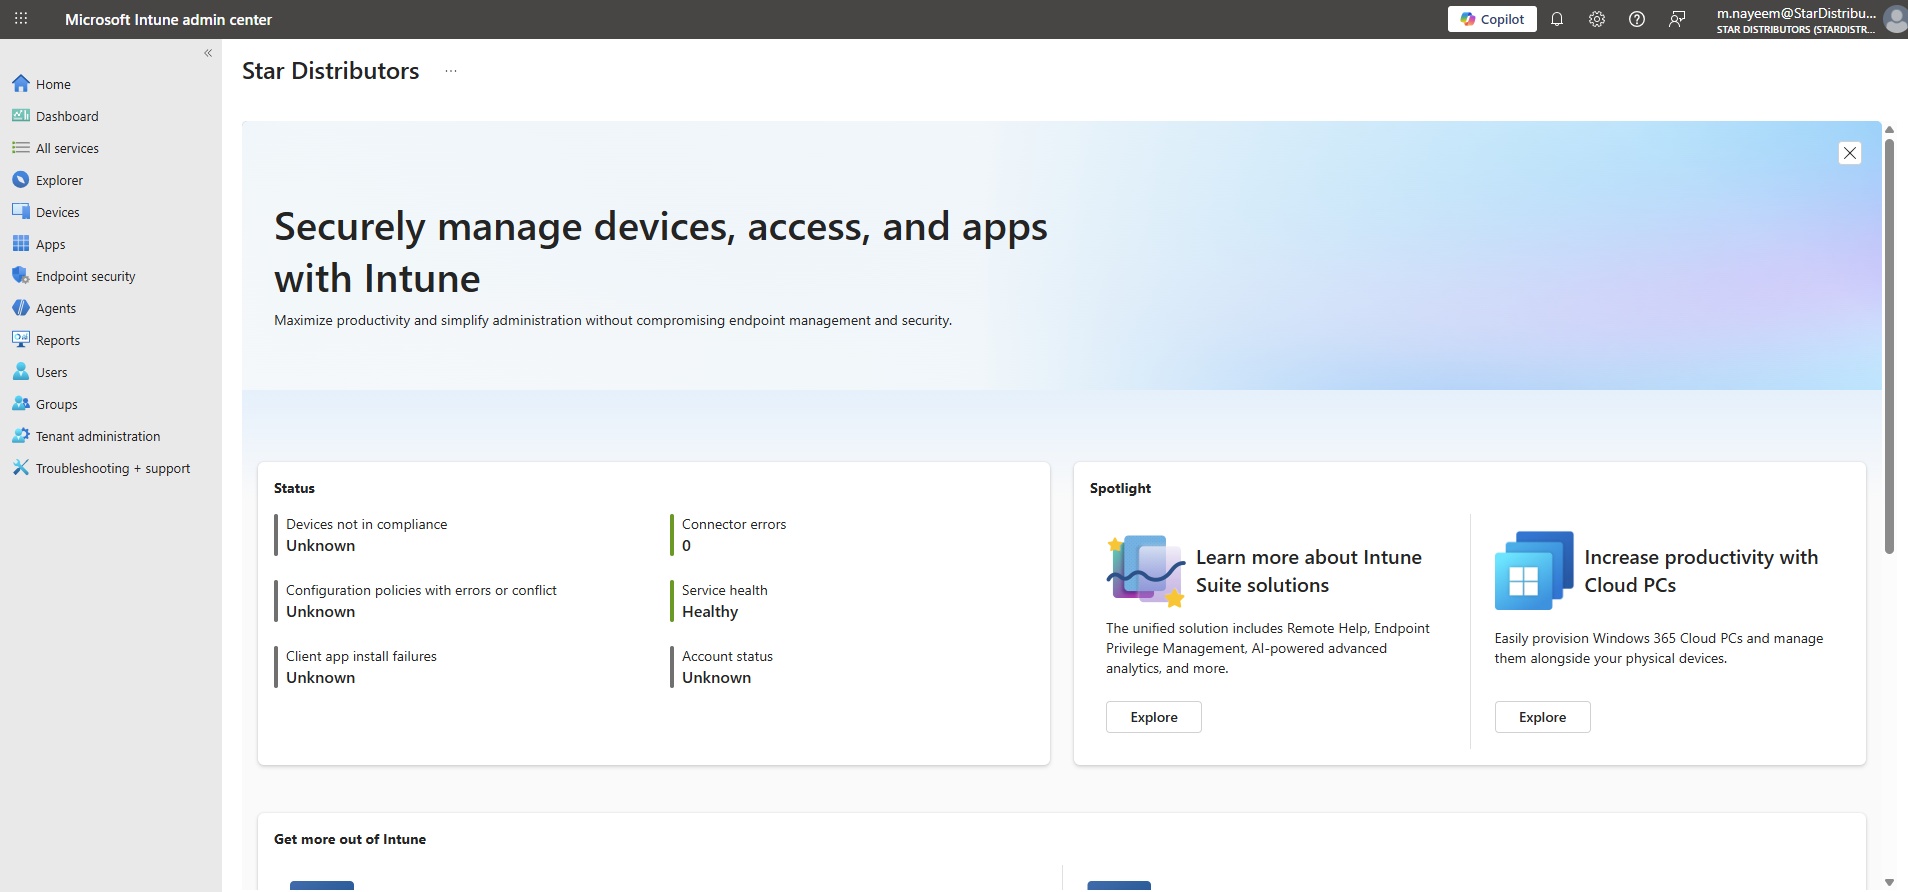1908x892 pixels.
Task: Click the Tenant administration icon
Action: [x=20, y=436]
